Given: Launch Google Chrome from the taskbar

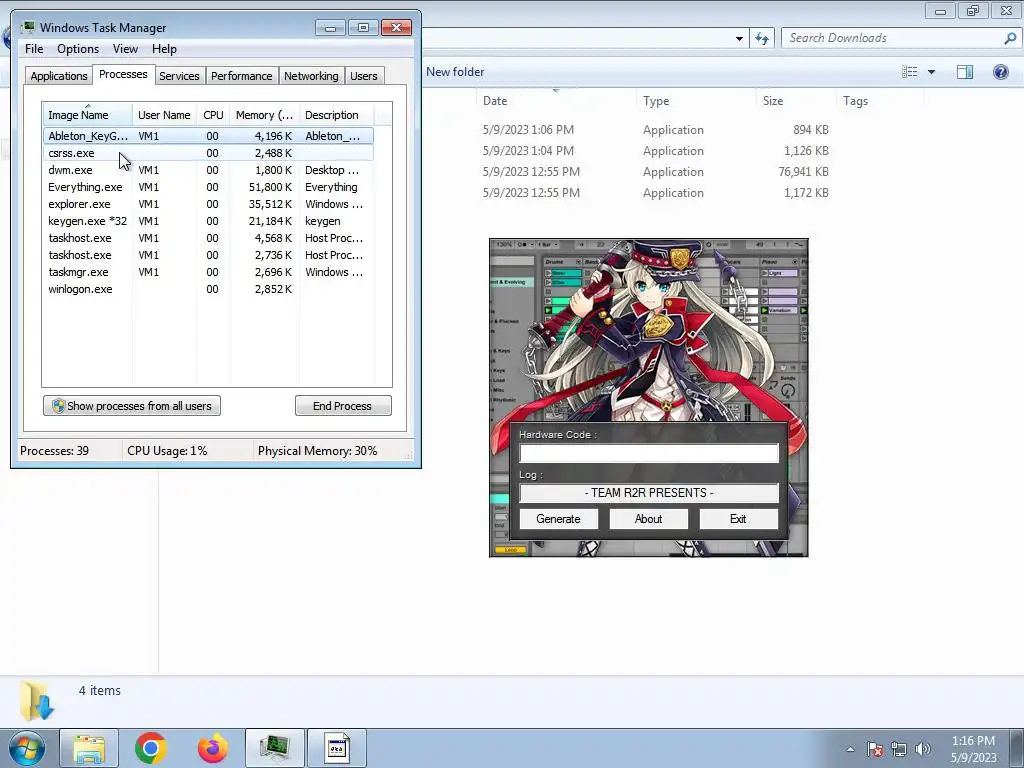Looking at the screenshot, I should 151,748.
